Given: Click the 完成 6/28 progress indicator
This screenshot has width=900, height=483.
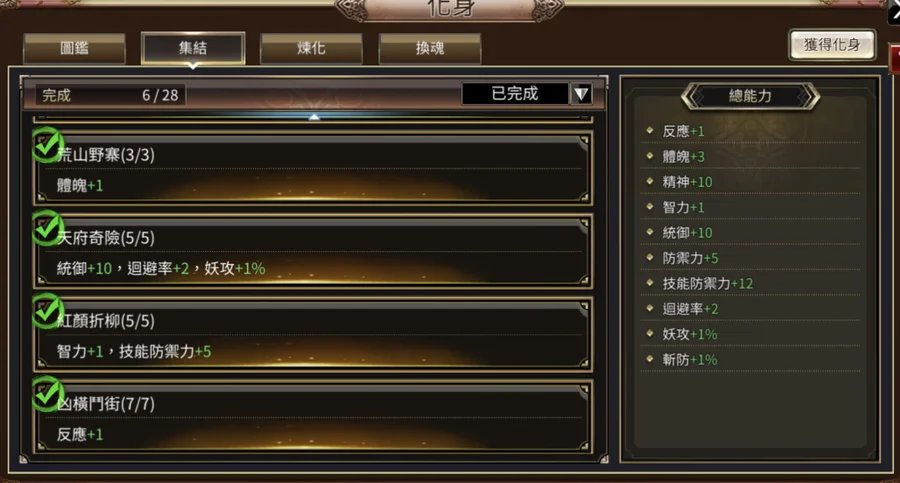Looking at the screenshot, I should pyautogui.click(x=110, y=95).
